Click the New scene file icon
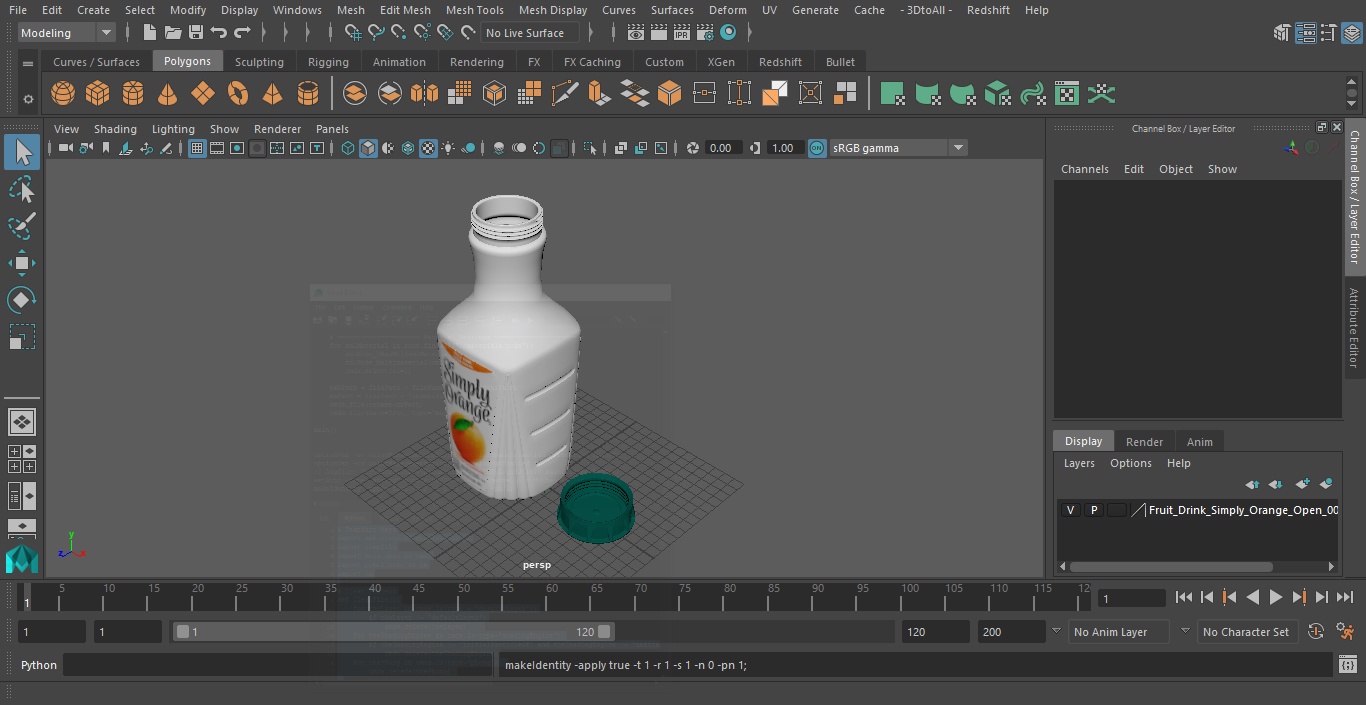1366x705 pixels. pos(149,33)
